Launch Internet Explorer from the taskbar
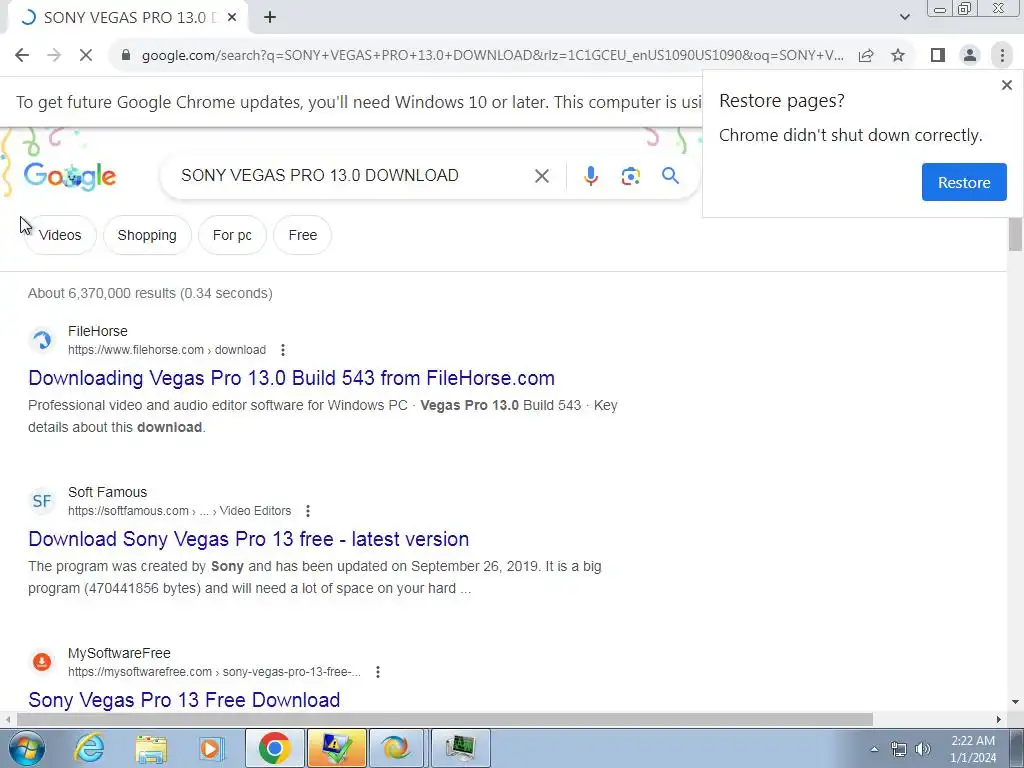1024x768 pixels. coord(89,748)
